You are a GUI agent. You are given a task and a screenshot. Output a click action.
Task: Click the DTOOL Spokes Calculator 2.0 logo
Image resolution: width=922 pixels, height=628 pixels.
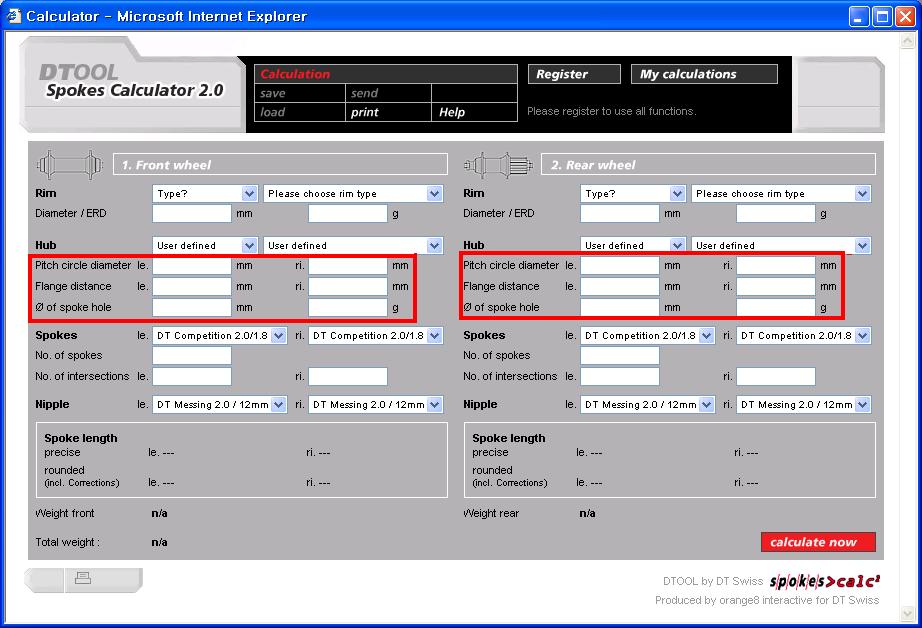click(x=134, y=82)
